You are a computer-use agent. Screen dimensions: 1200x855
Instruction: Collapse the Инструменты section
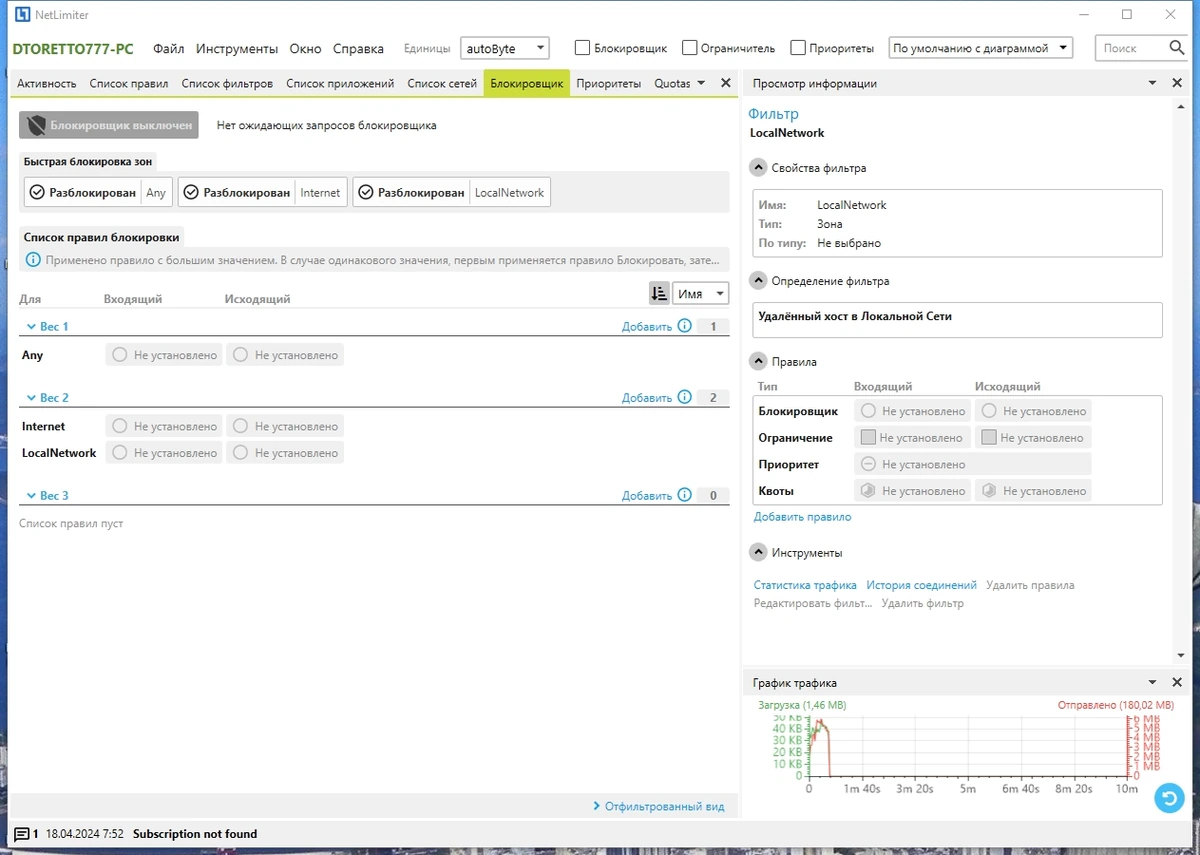pos(758,552)
